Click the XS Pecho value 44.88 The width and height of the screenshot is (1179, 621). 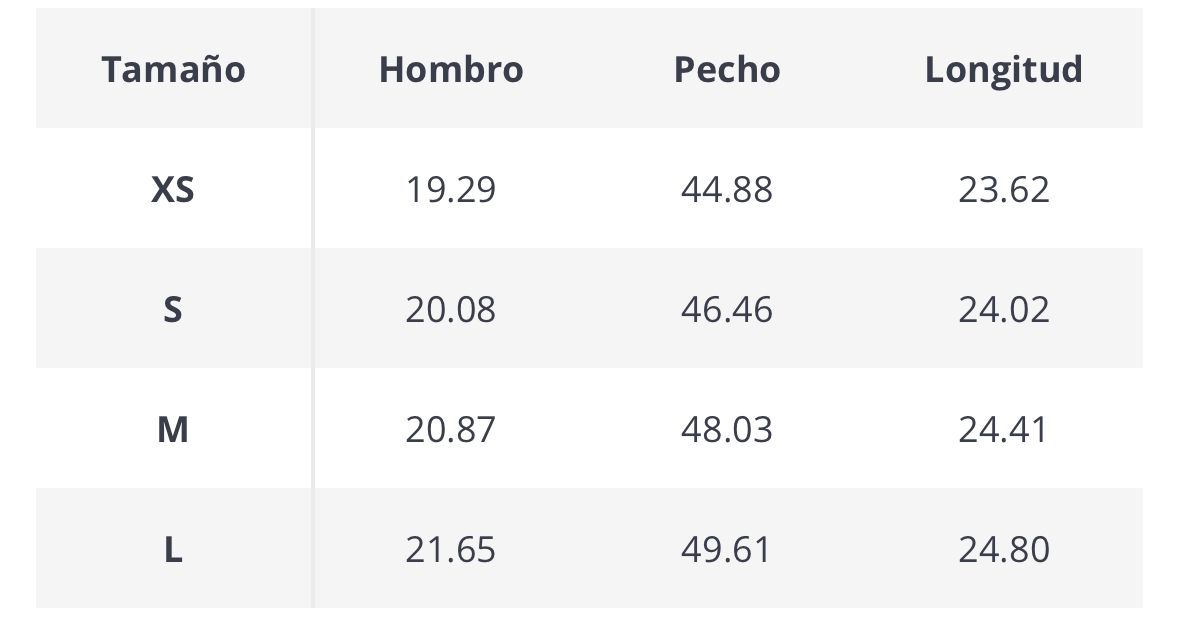tap(727, 189)
